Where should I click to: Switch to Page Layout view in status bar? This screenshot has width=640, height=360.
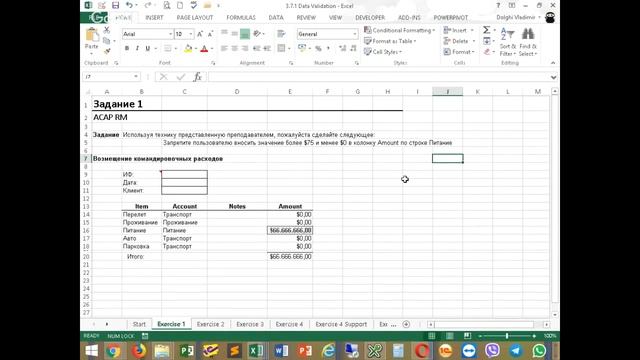(x=449, y=336)
